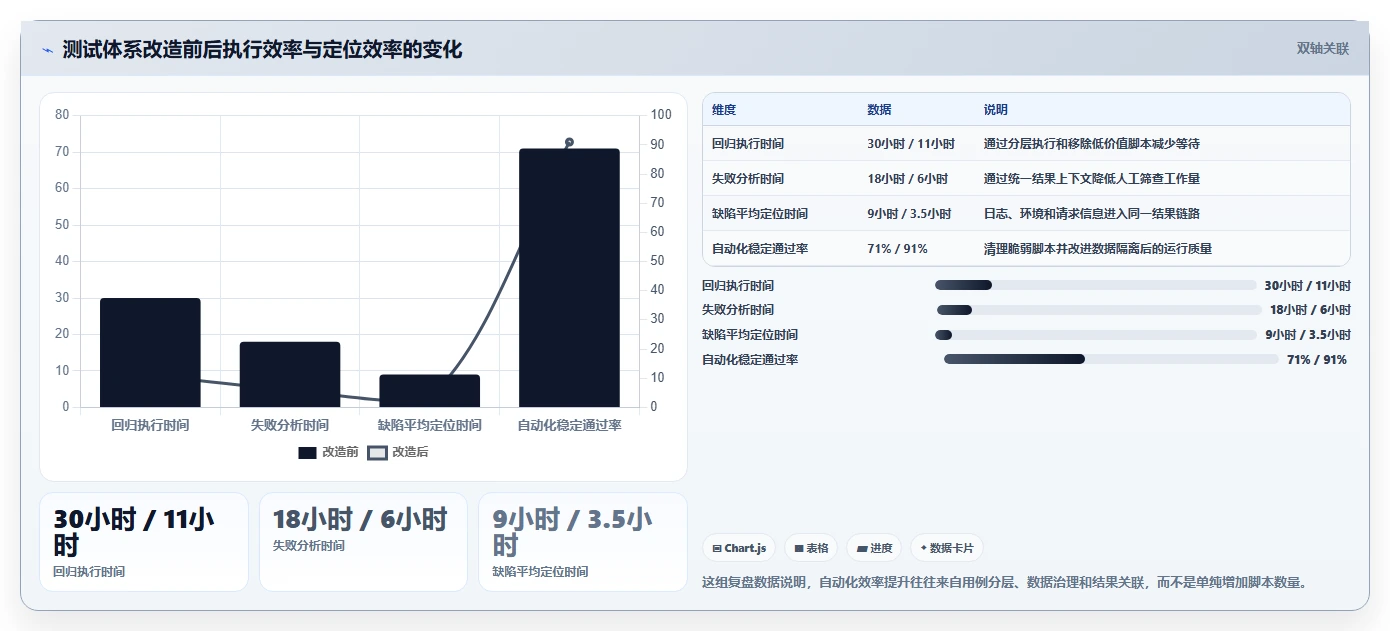Image resolution: width=1390 pixels, height=631 pixels.
Task: Open the 缺陷平均定位时间 data card
Action: (583, 542)
